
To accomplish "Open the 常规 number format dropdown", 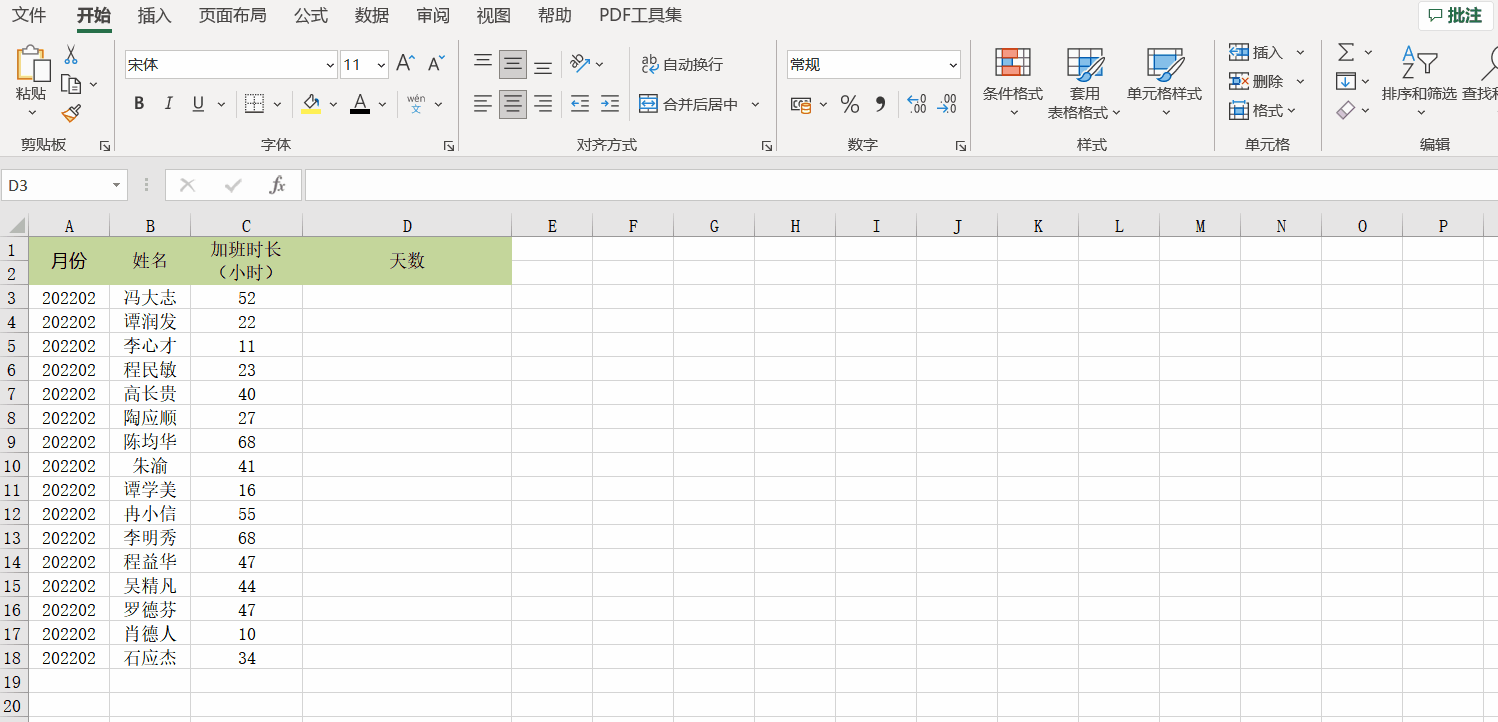I will coord(953,63).
